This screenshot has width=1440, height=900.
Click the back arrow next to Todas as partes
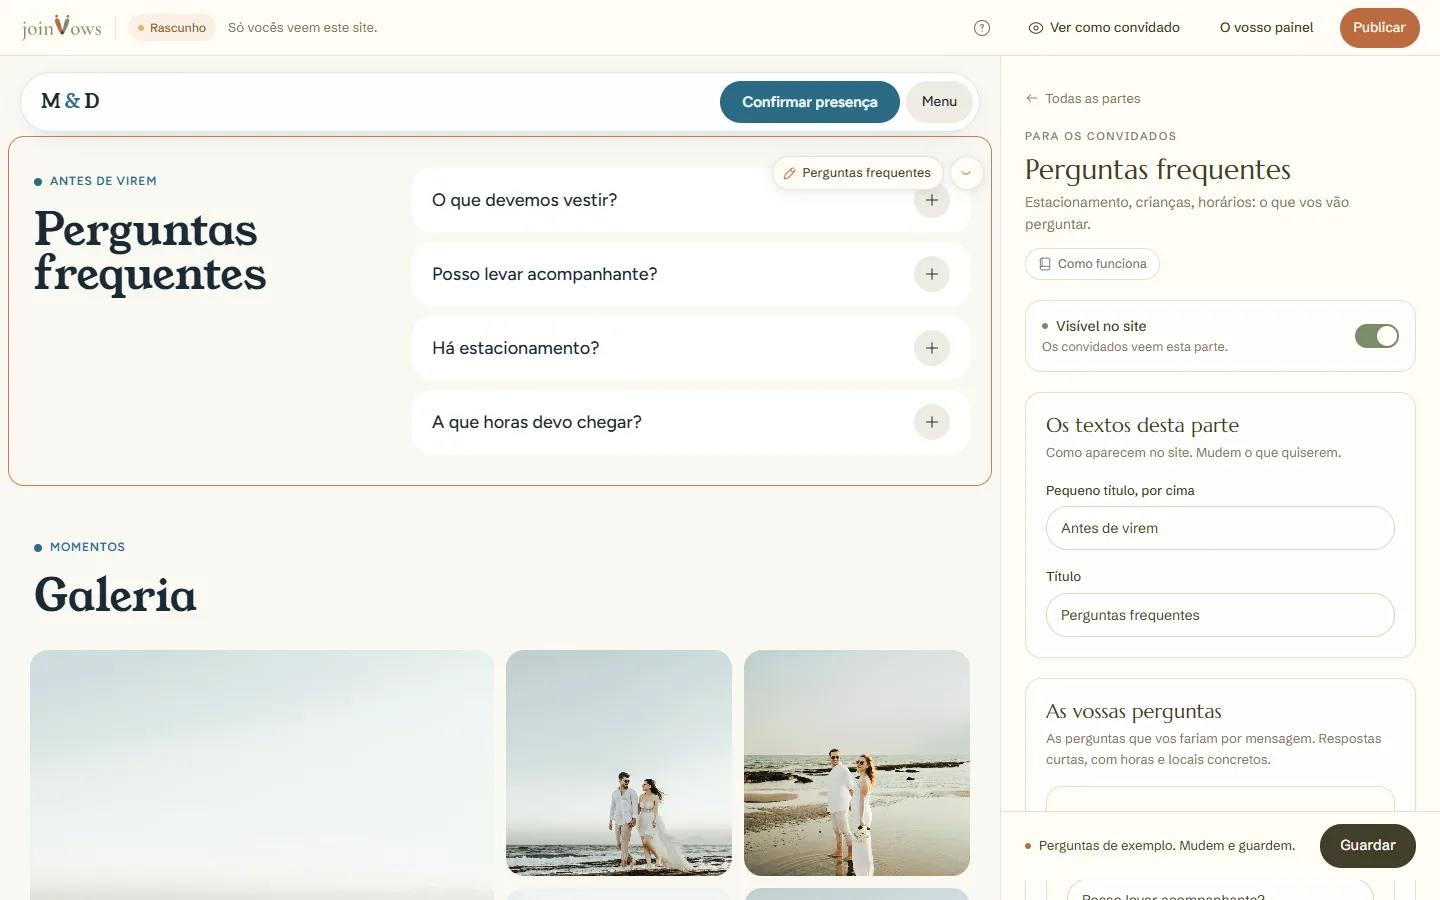tap(1032, 98)
